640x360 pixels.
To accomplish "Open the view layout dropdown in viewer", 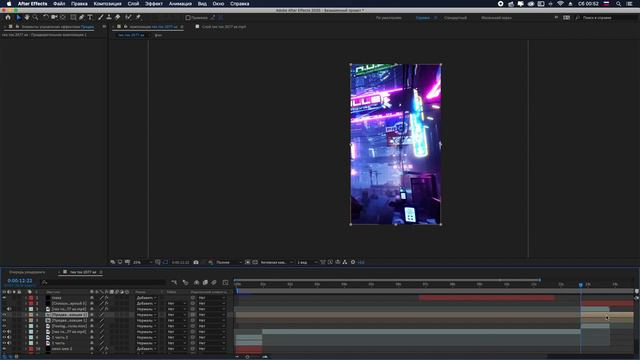I will [307, 262].
